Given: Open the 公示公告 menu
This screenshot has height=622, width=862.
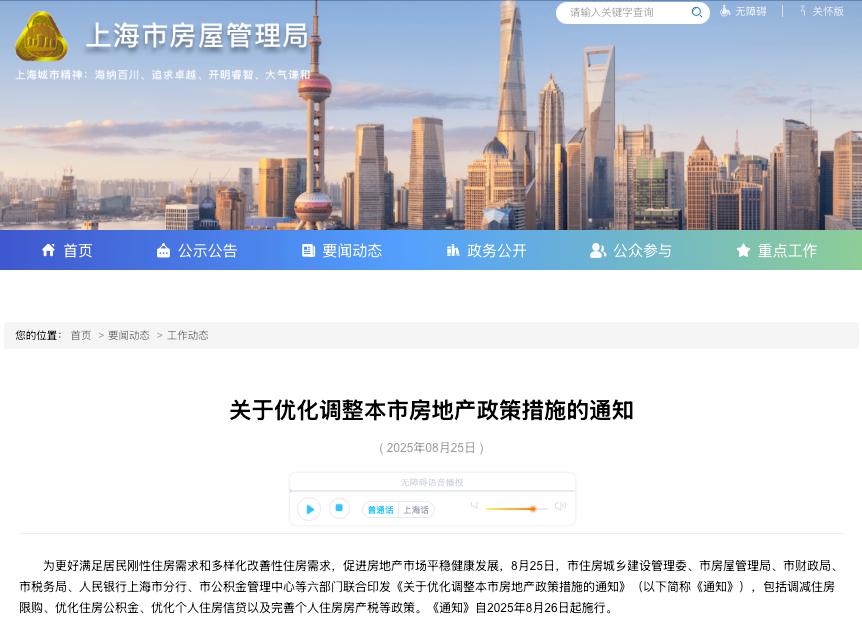Looking at the screenshot, I should (x=197, y=251).
